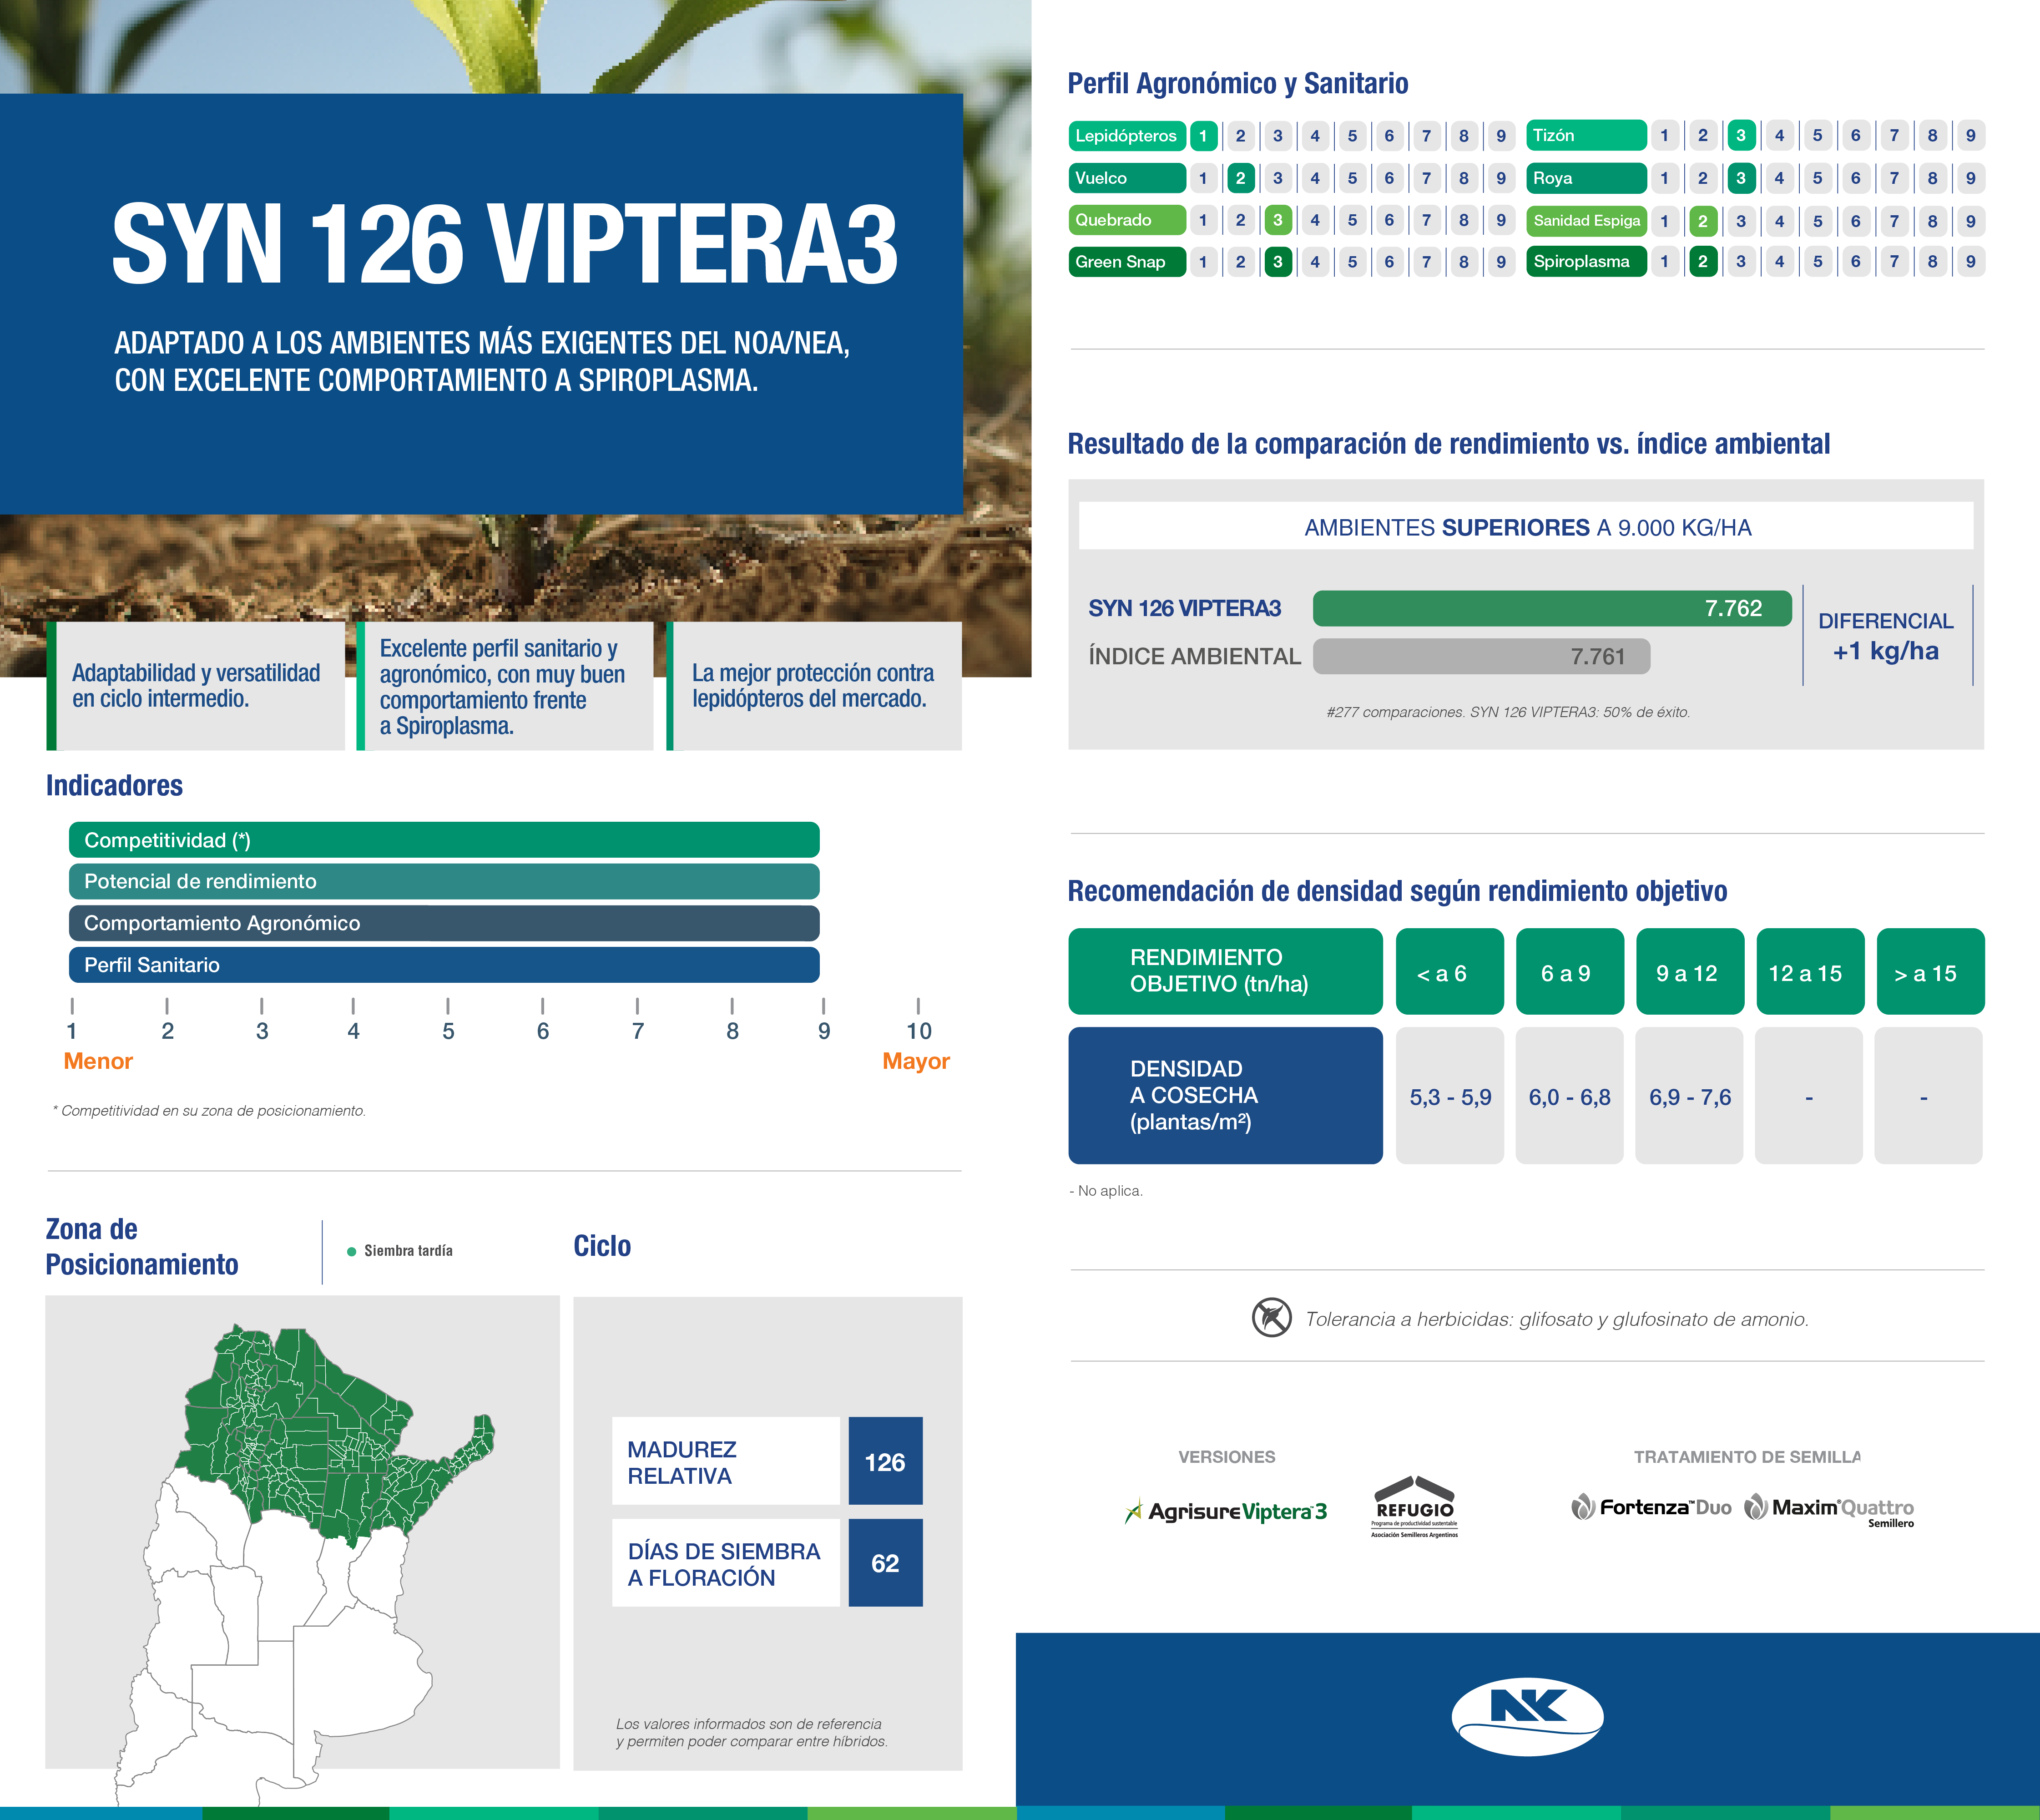Image resolution: width=2040 pixels, height=1820 pixels.
Task: Click the Lepidópteros row label
Action: 1127,136
